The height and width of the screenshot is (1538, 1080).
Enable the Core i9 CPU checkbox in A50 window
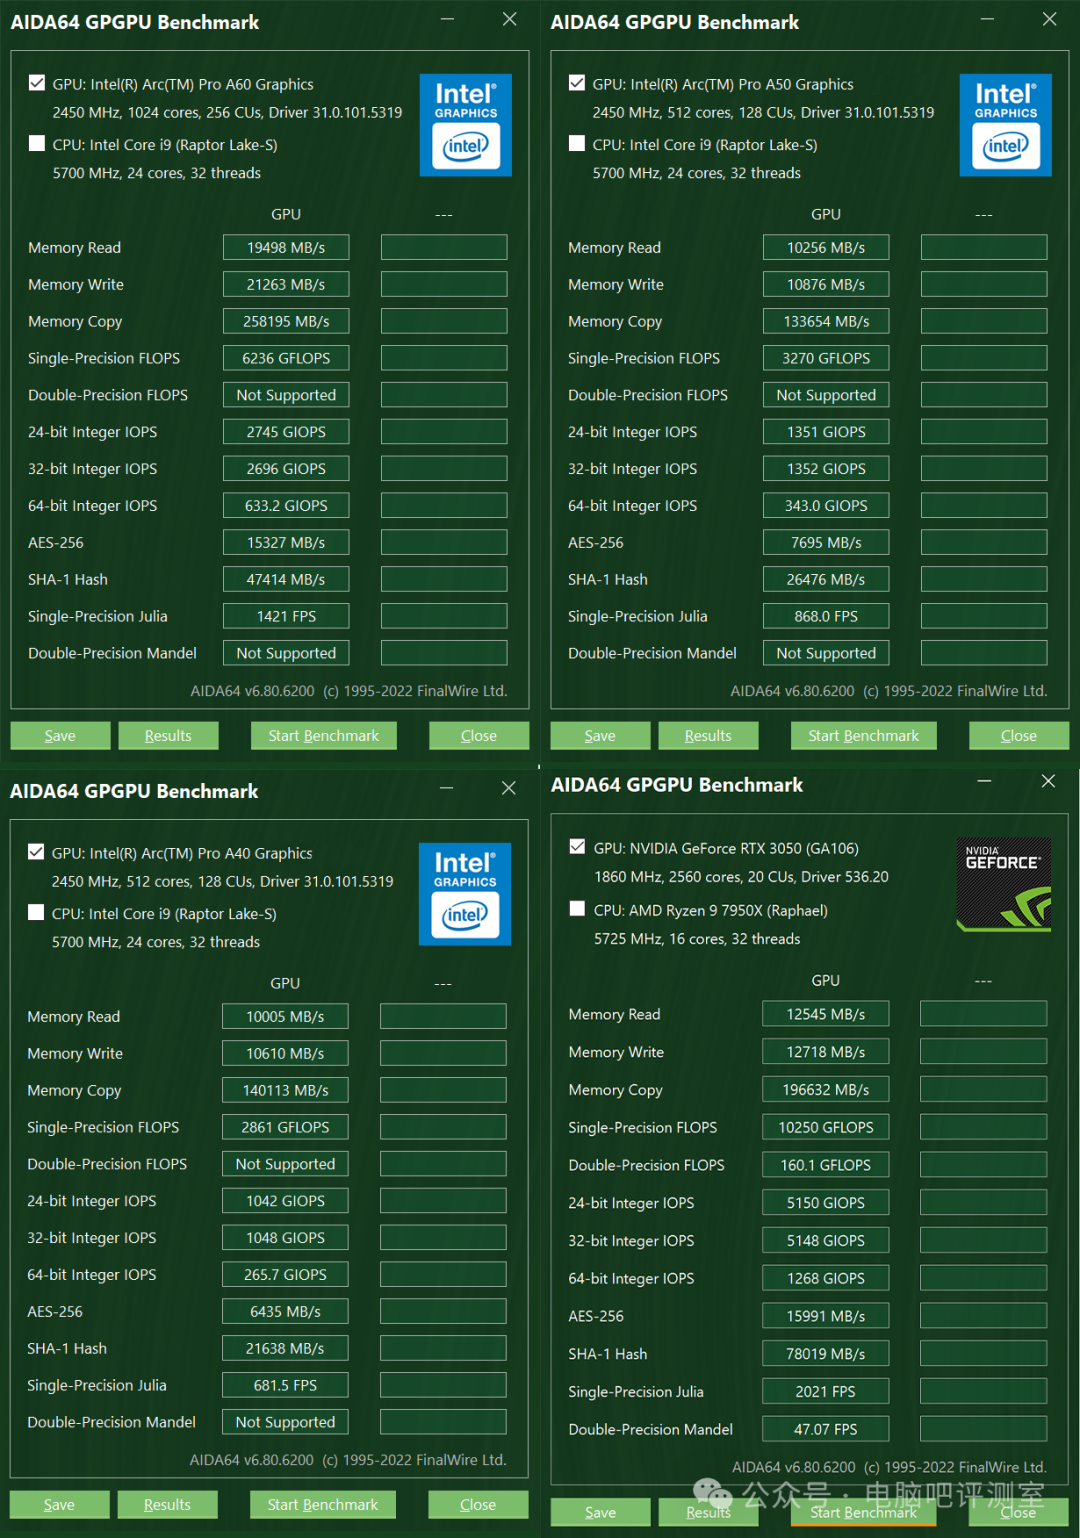(577, 144)
